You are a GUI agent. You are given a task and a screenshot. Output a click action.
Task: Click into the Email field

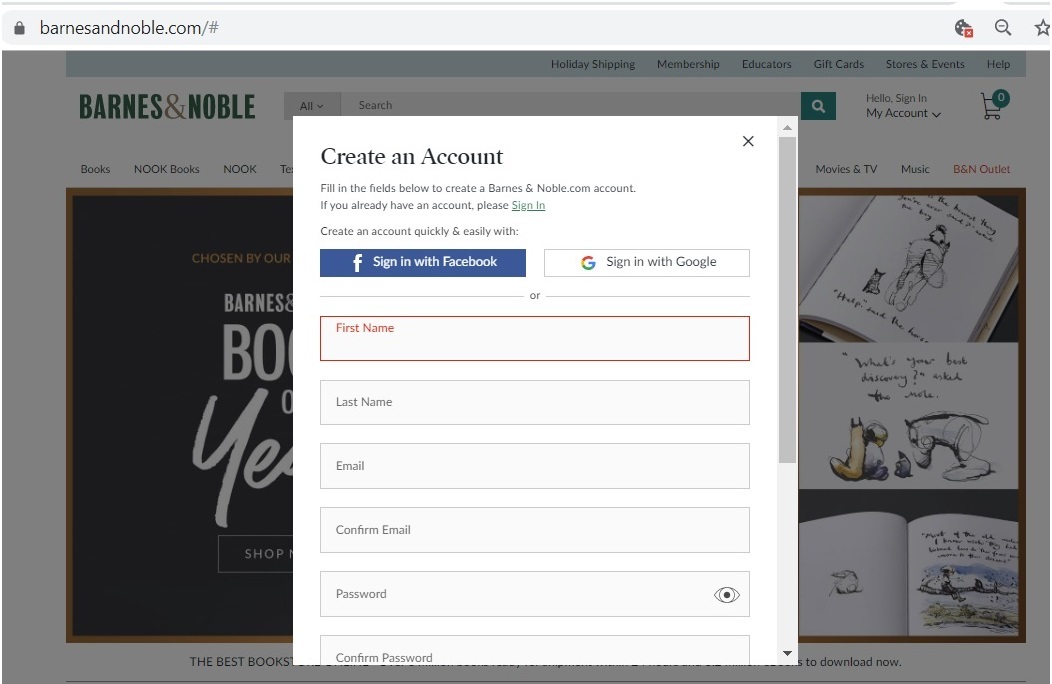click(535, 466)
